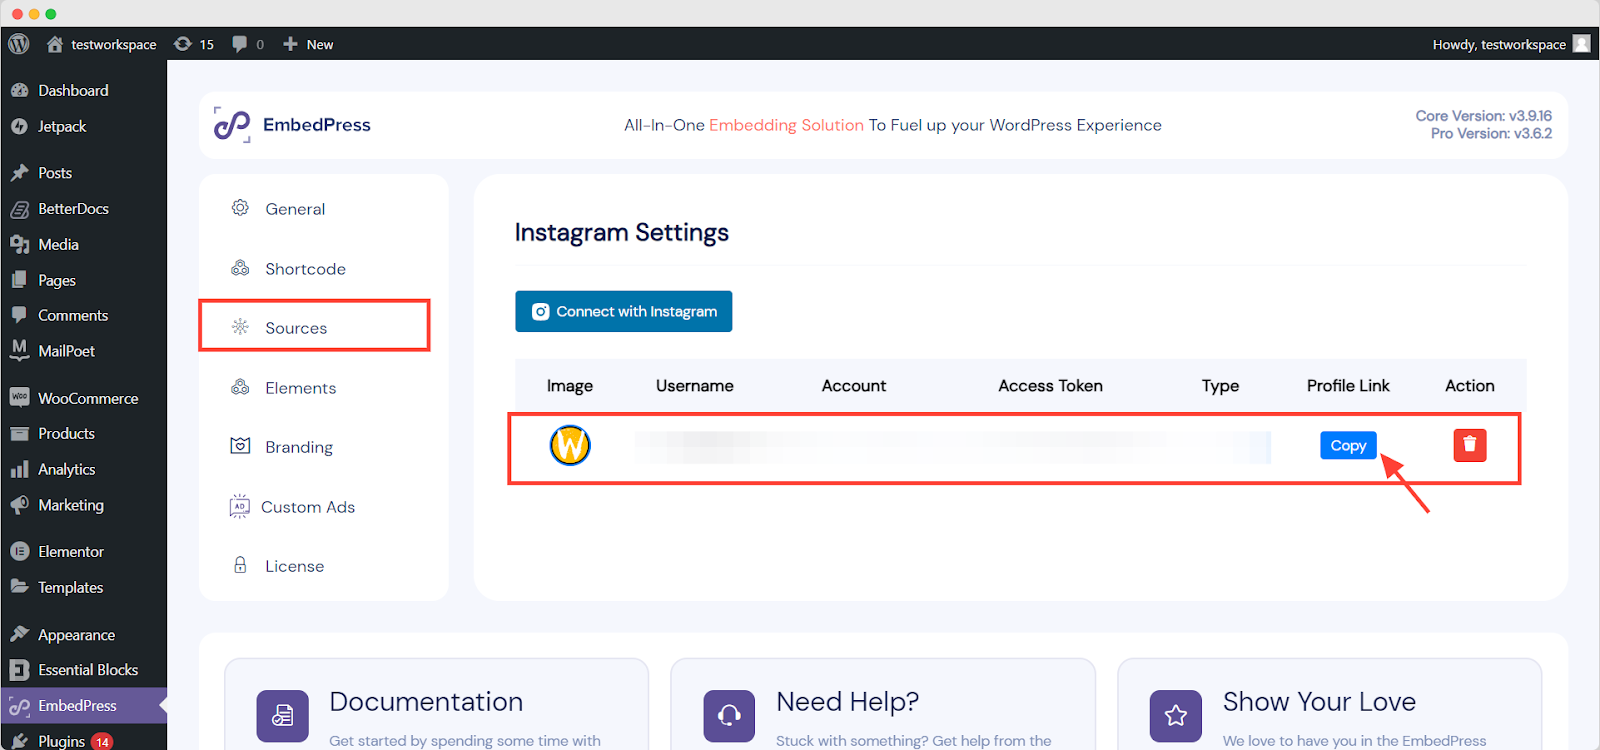Click the Instagram account profile image
Image resolution: width=1600 pixels, height=750 pixels.
(570, 445)
